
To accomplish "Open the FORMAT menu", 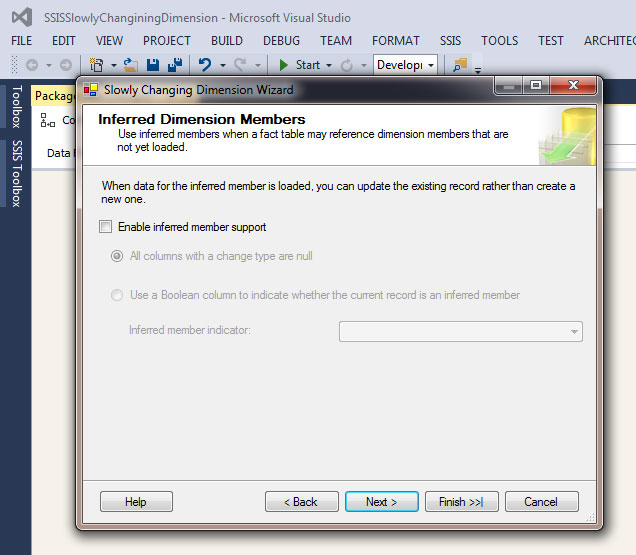I will [396, 41].
